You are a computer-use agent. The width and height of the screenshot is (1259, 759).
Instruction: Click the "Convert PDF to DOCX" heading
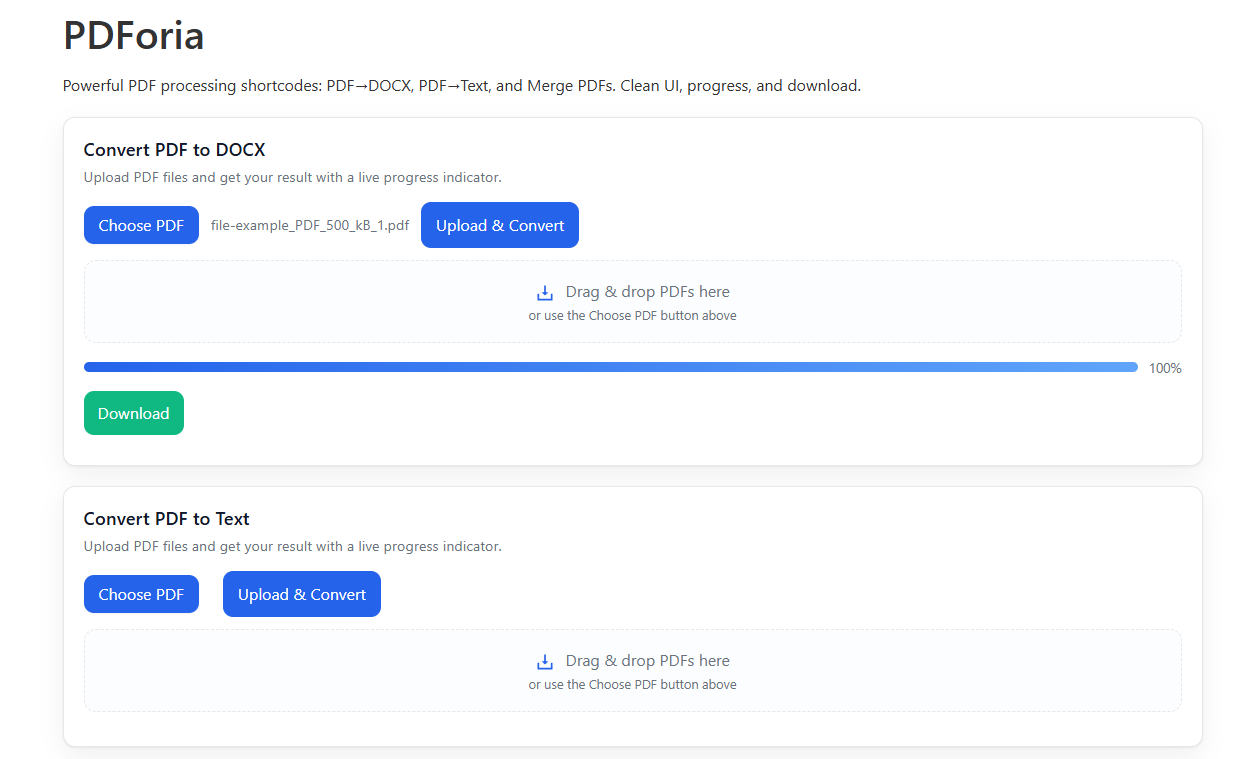tap(174, 150)
